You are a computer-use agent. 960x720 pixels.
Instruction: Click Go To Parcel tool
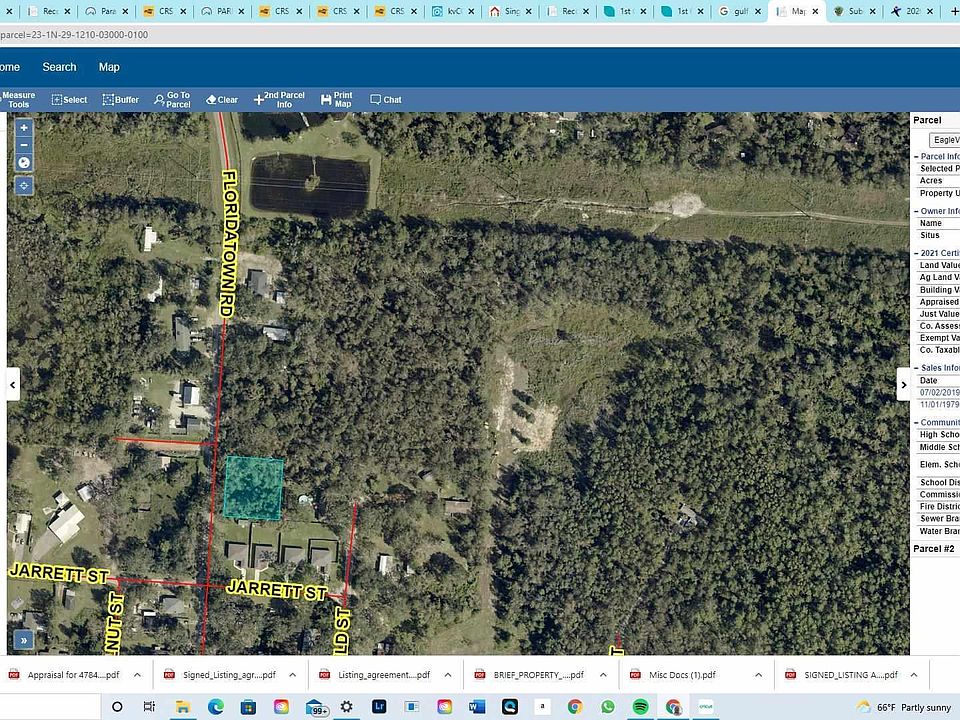coord(172,100)
